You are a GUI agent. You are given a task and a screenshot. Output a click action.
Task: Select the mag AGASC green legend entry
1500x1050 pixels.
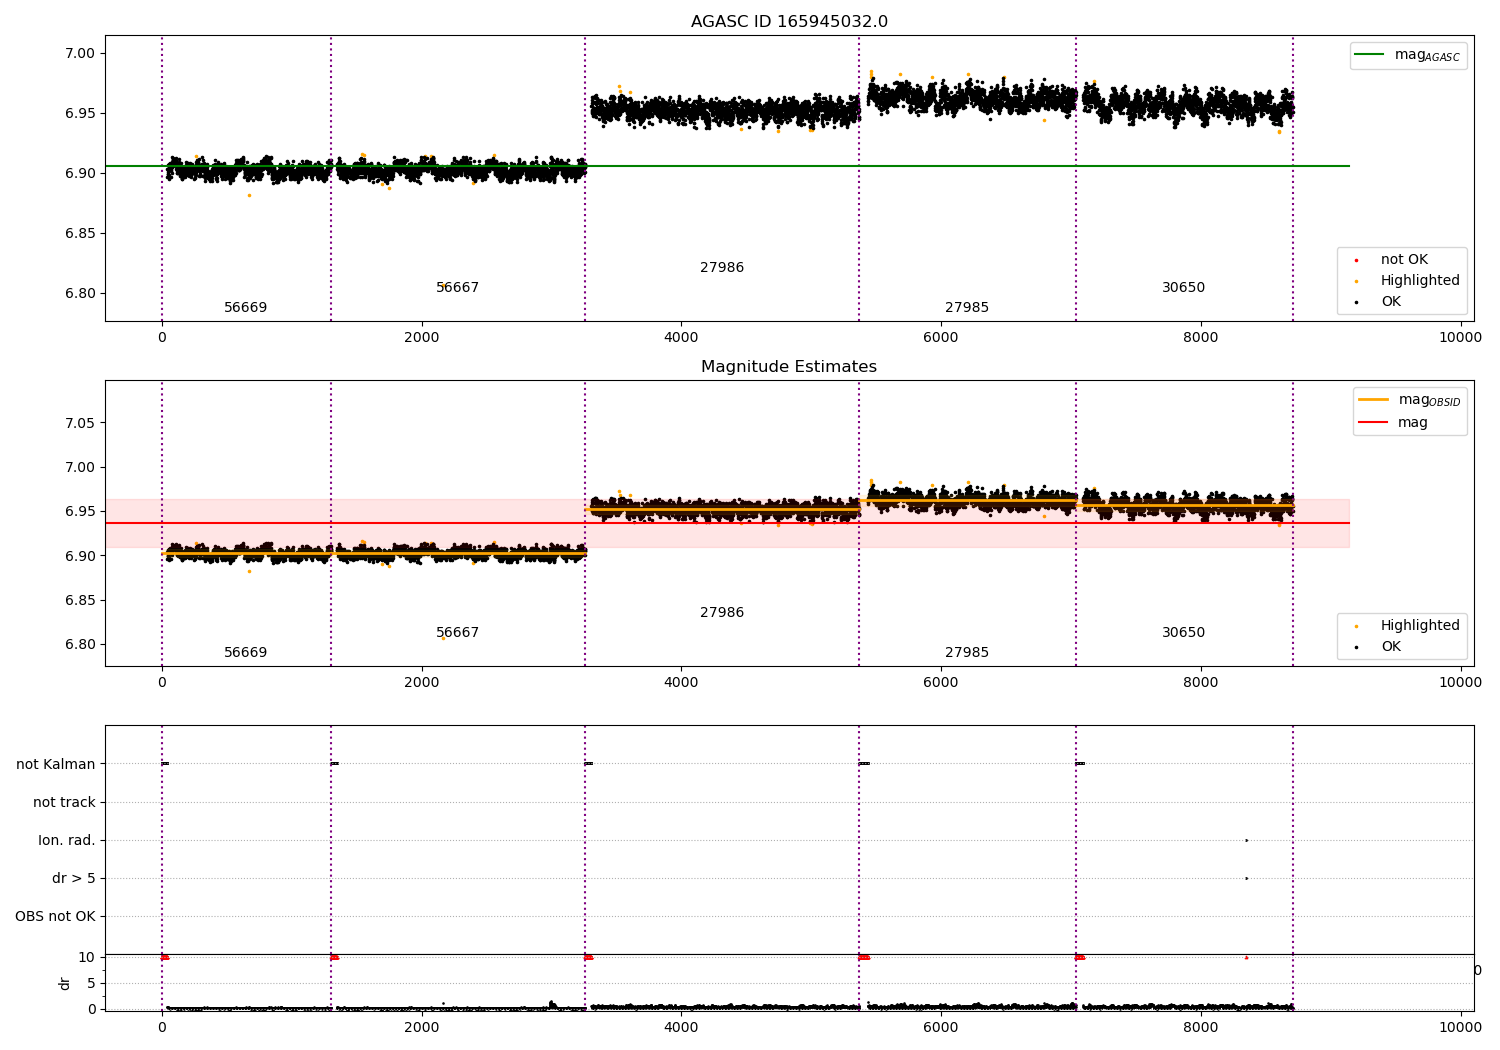pyautogui.click(x=1409, y=55)
